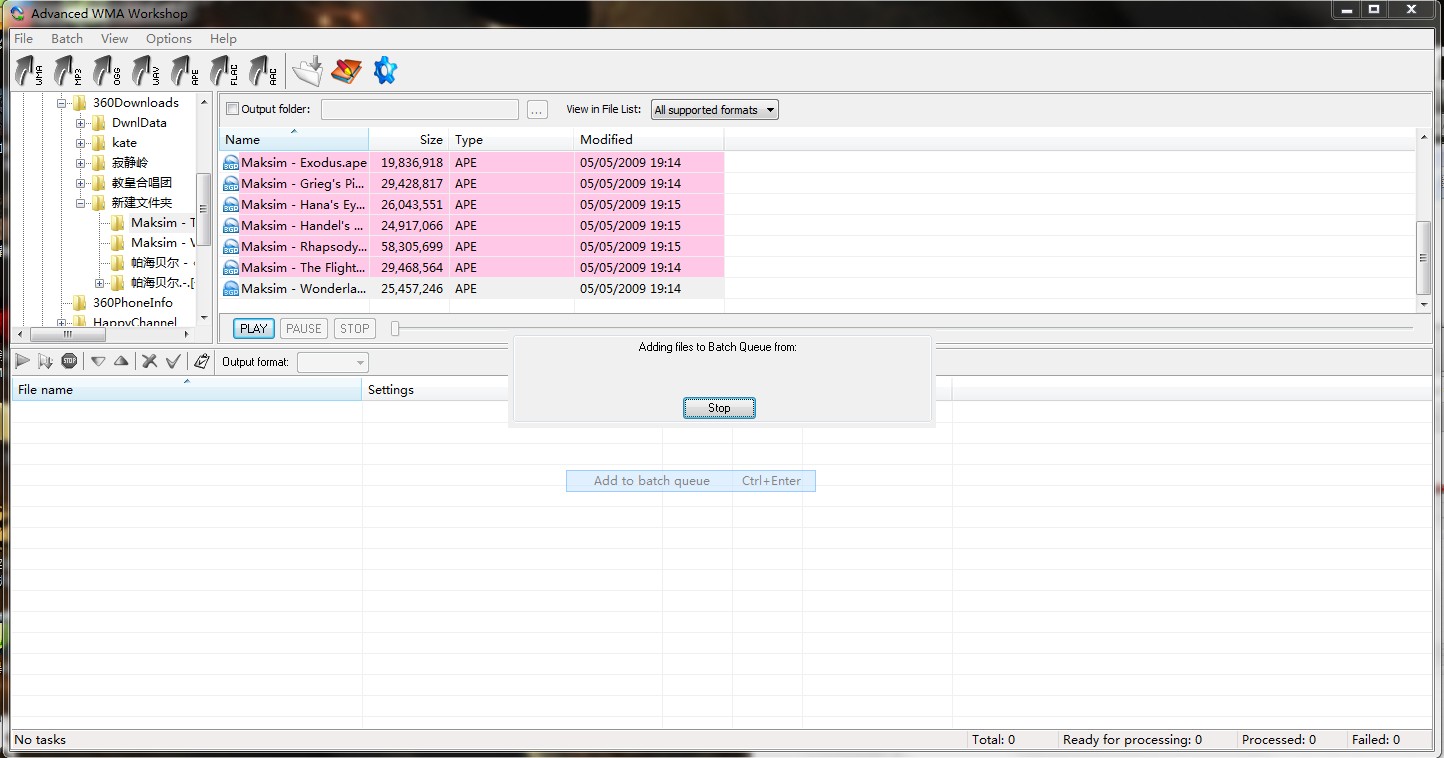The width and height of the screenshot is (1444, 758).
Task: Click the STOP preview button
Action: 355,328
